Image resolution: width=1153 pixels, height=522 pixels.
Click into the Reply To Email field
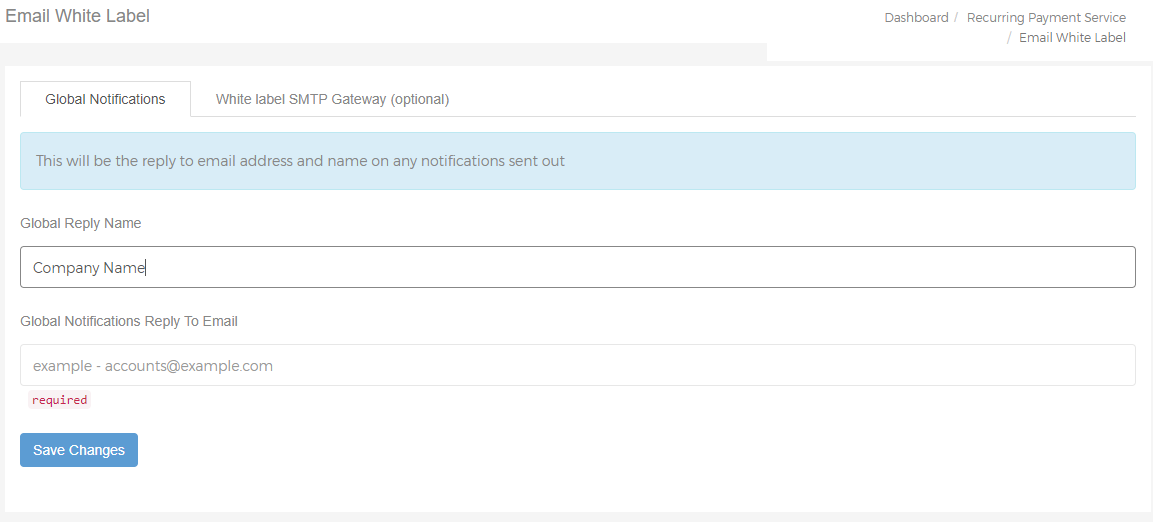pos(577,365)
